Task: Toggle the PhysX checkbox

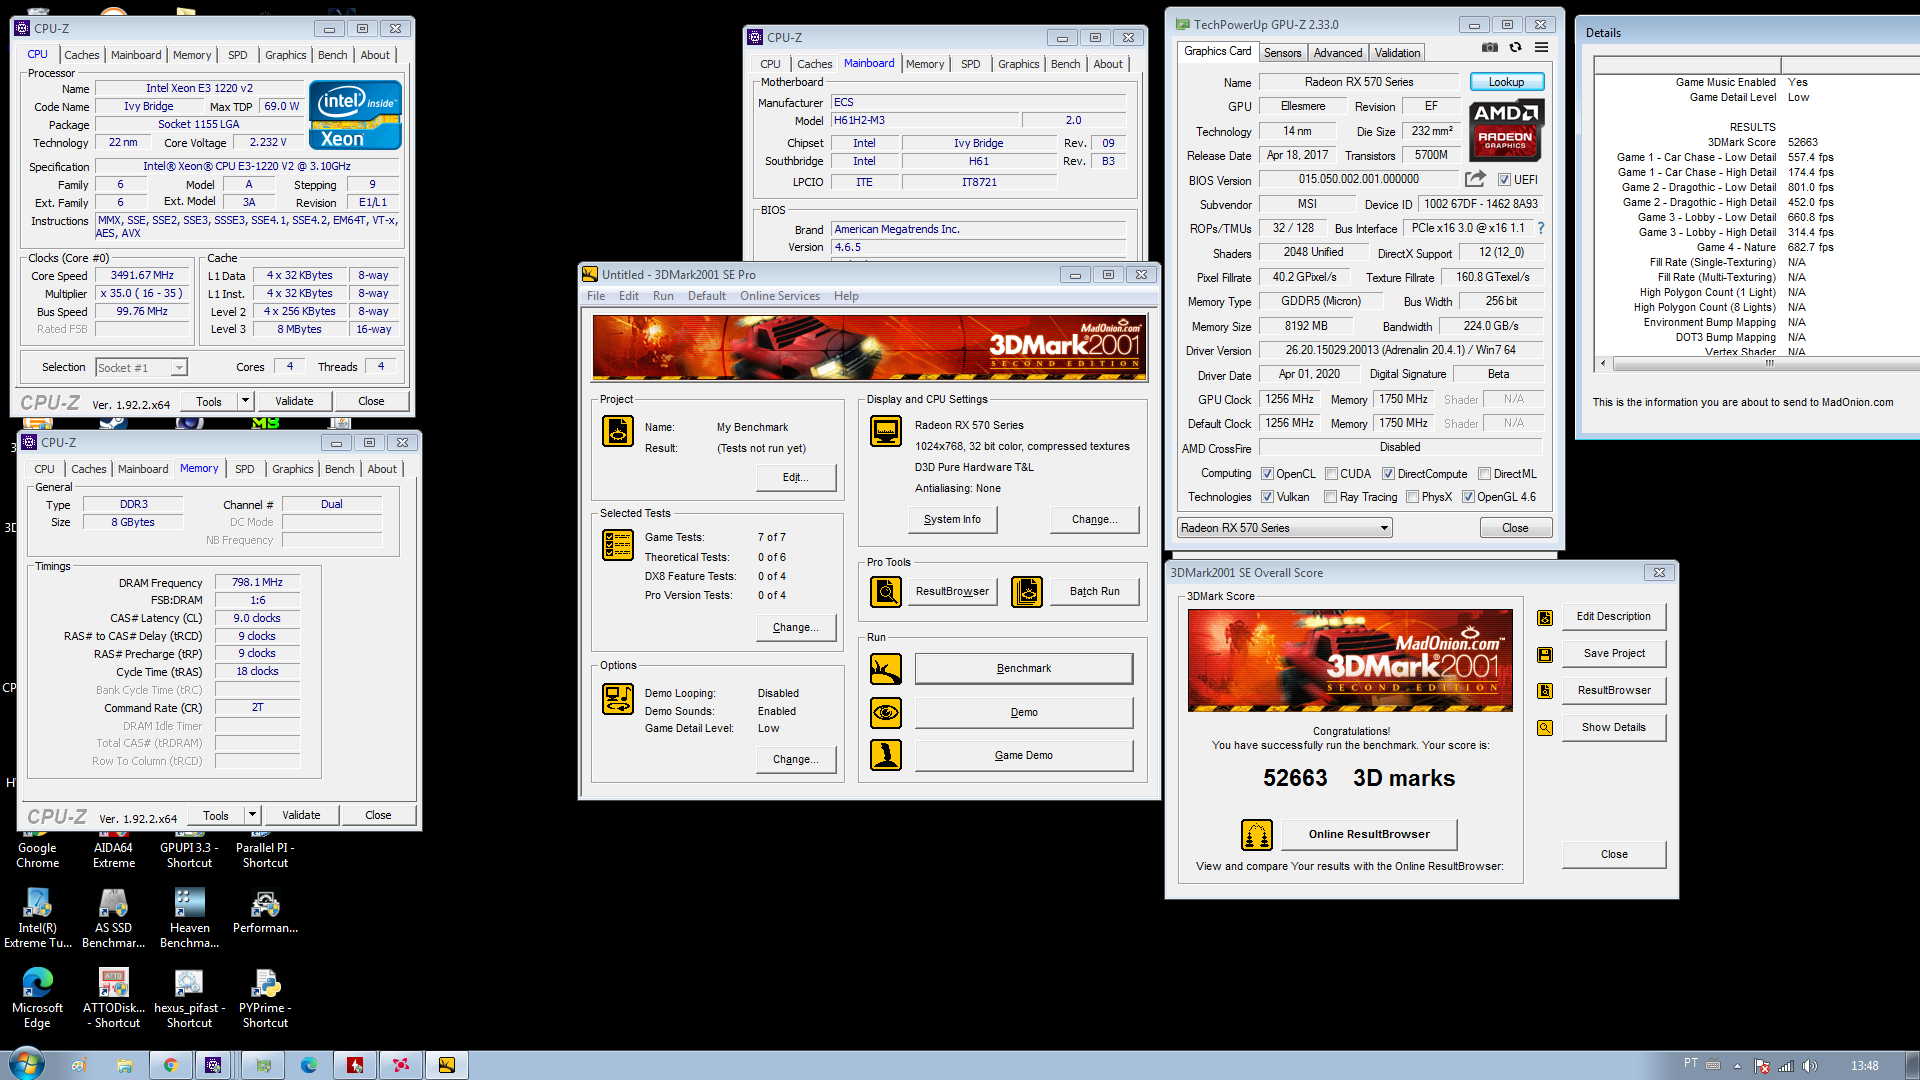Action: pos(1412,497)
